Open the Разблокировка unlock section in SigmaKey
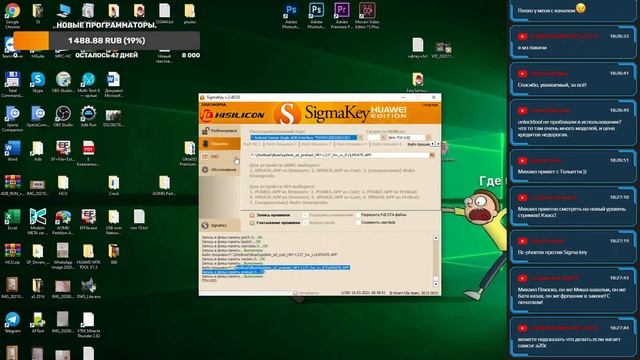Image resolution: width=640 pixels, height=360 pixels. point(220,131)
